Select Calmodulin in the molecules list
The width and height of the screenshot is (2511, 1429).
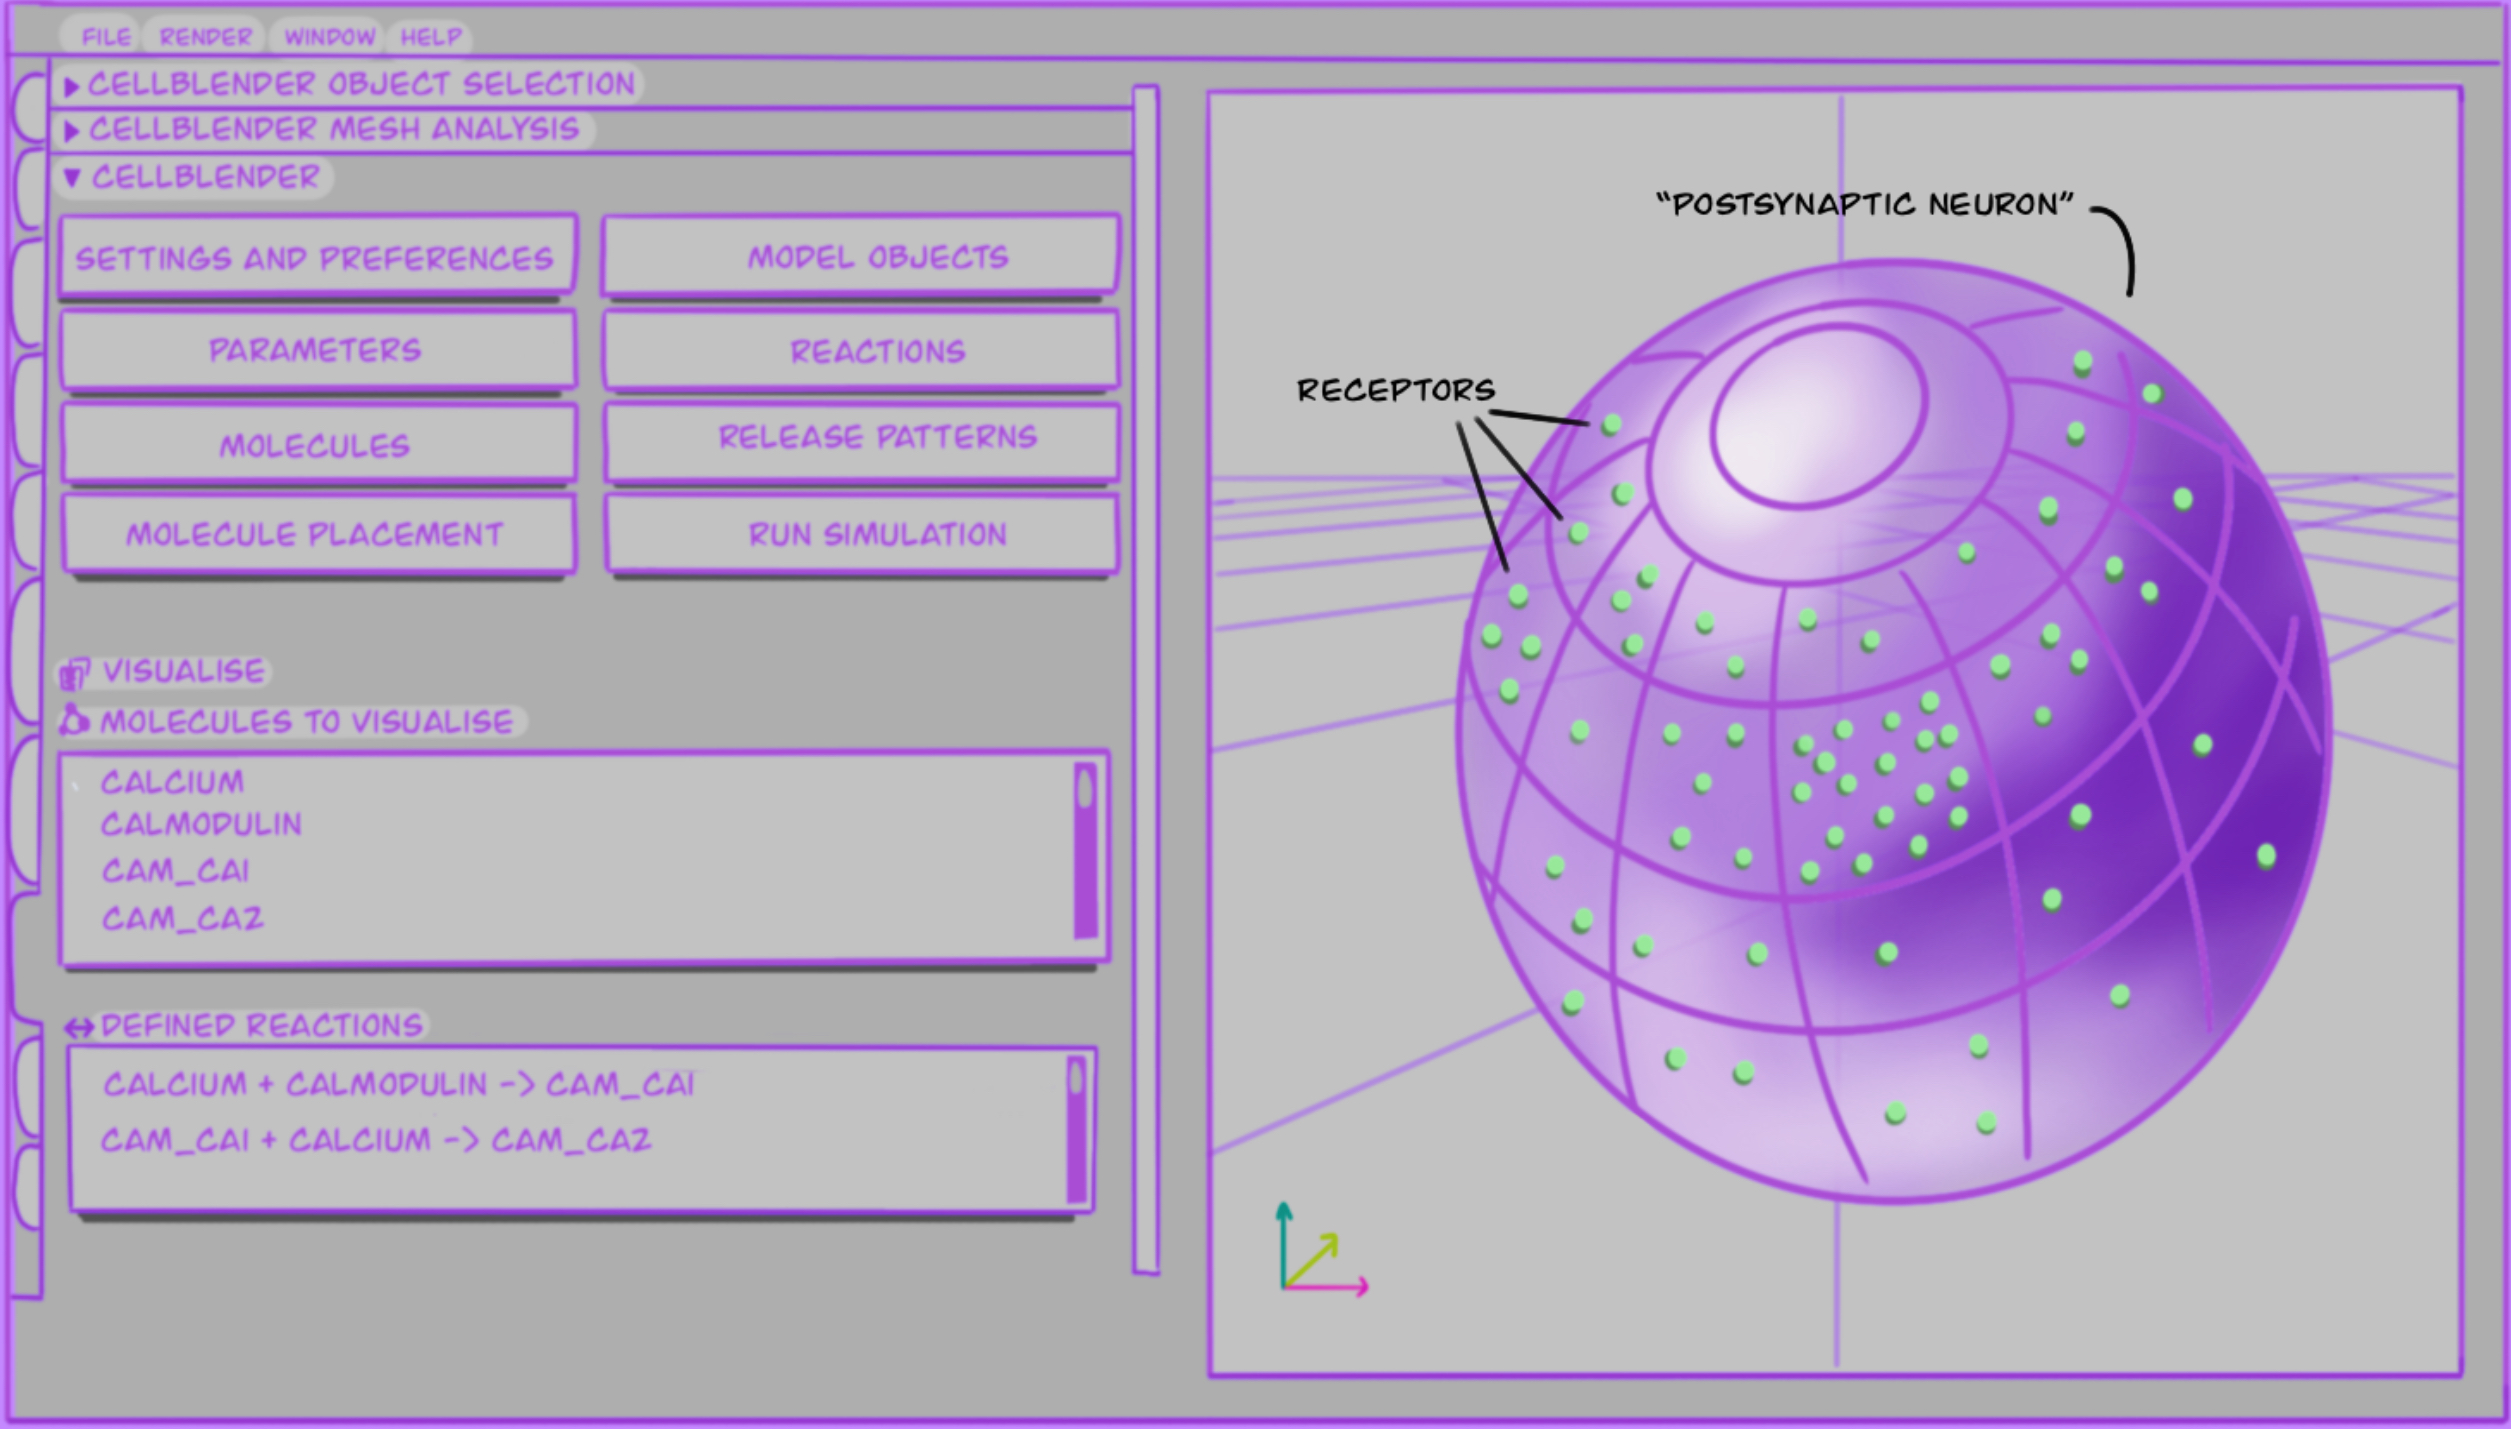click(x=201, y=825)
